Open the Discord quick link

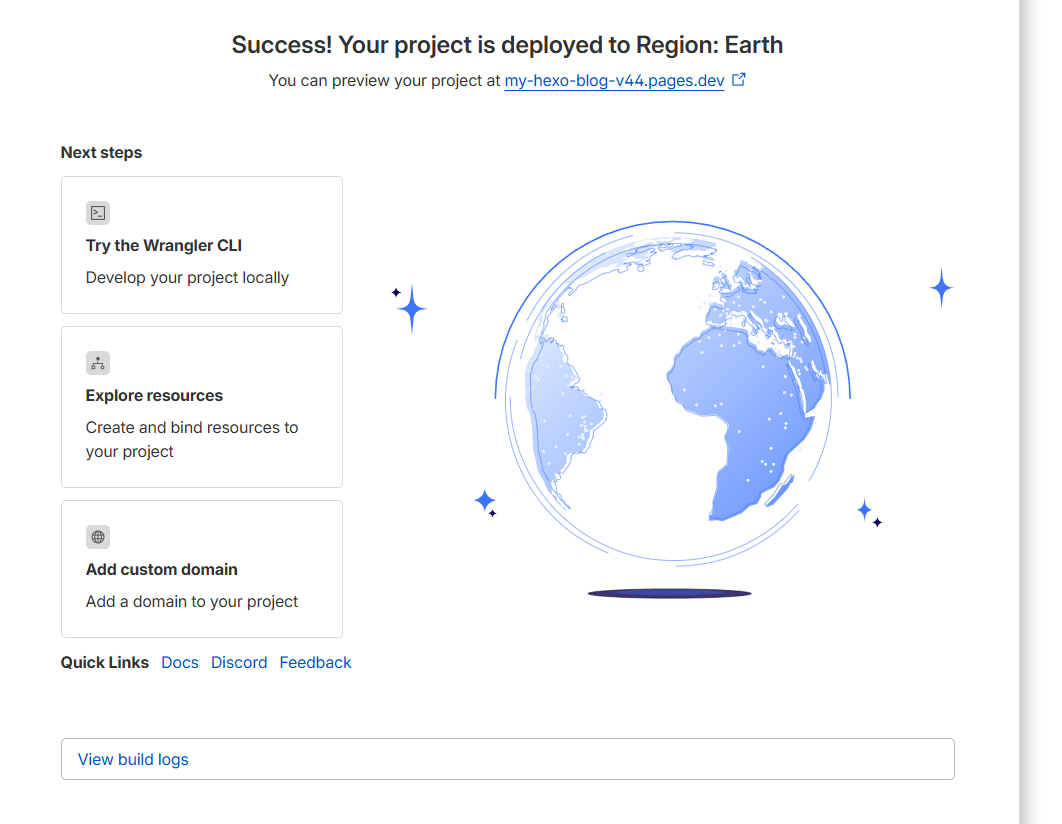click(239, 662)
